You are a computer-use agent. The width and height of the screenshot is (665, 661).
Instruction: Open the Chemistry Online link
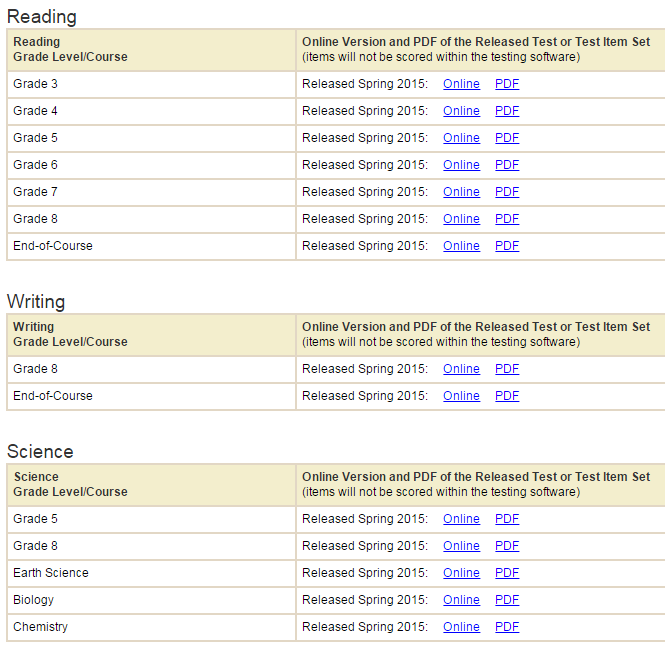click(x=461, y=627)
